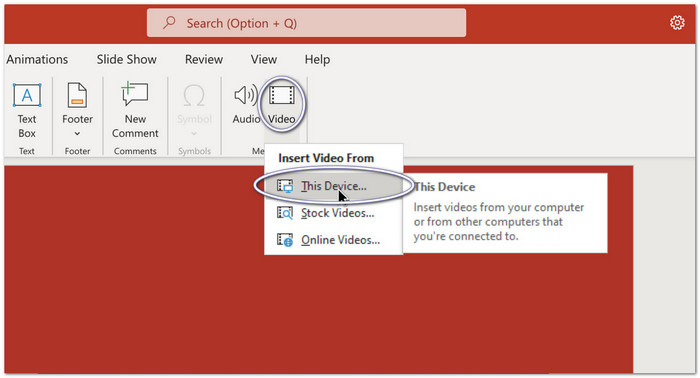The image size is (700, 378).
Task: Open settings gear icon
Action: pyautogui.click(x=677, y=23)
